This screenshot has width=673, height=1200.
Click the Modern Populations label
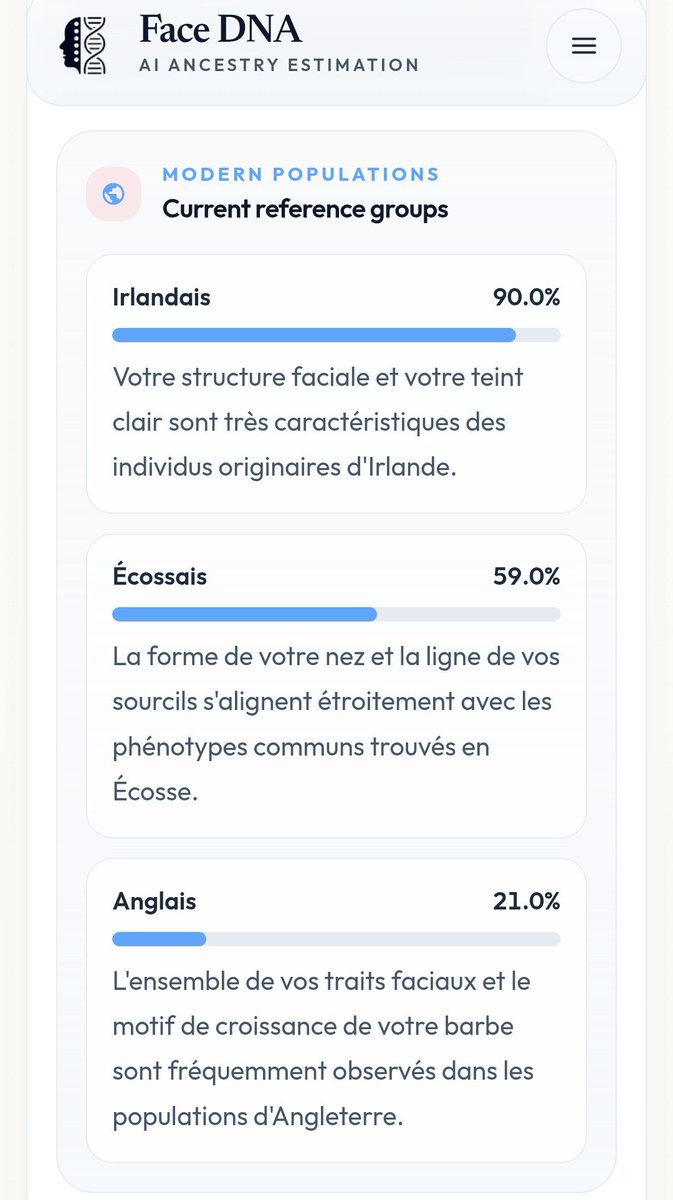[x=301, y=174]
